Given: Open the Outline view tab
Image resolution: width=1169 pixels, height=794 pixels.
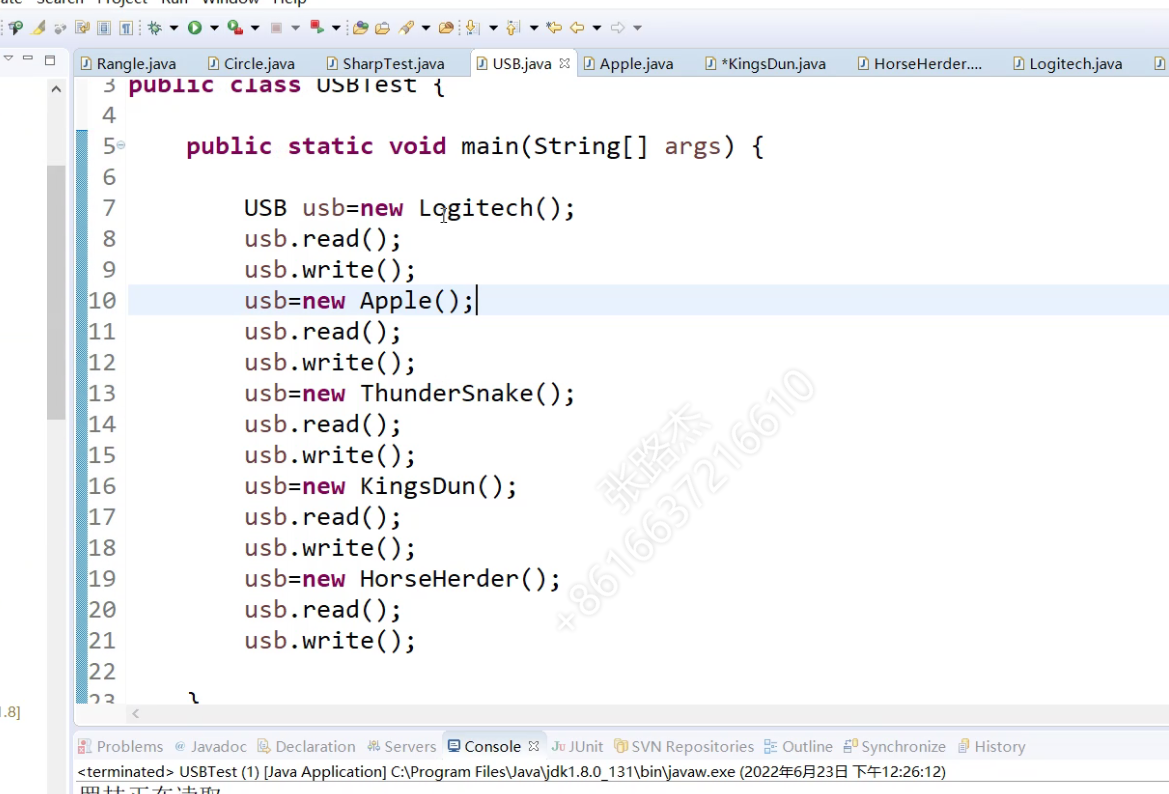Looking at the screenshot, I should point(798,746).
